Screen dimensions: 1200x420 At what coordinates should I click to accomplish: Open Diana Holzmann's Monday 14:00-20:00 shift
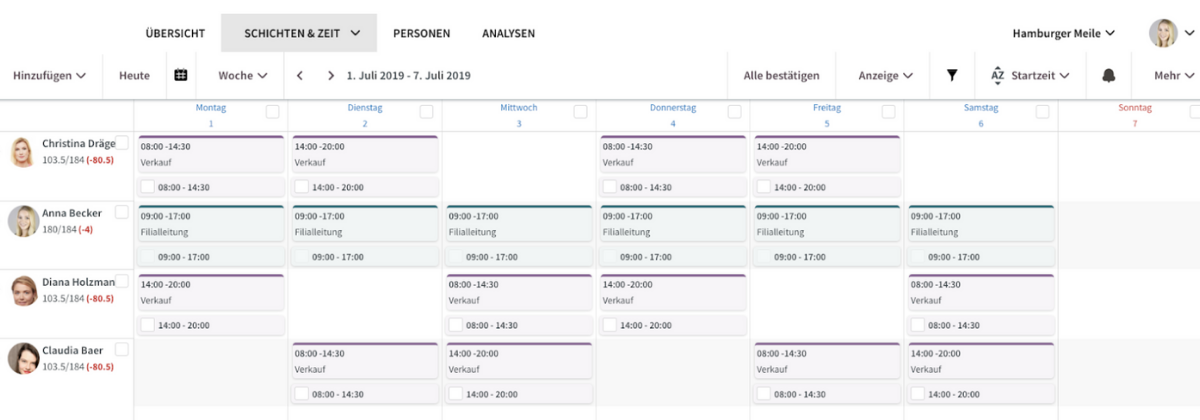click(210, 292)
